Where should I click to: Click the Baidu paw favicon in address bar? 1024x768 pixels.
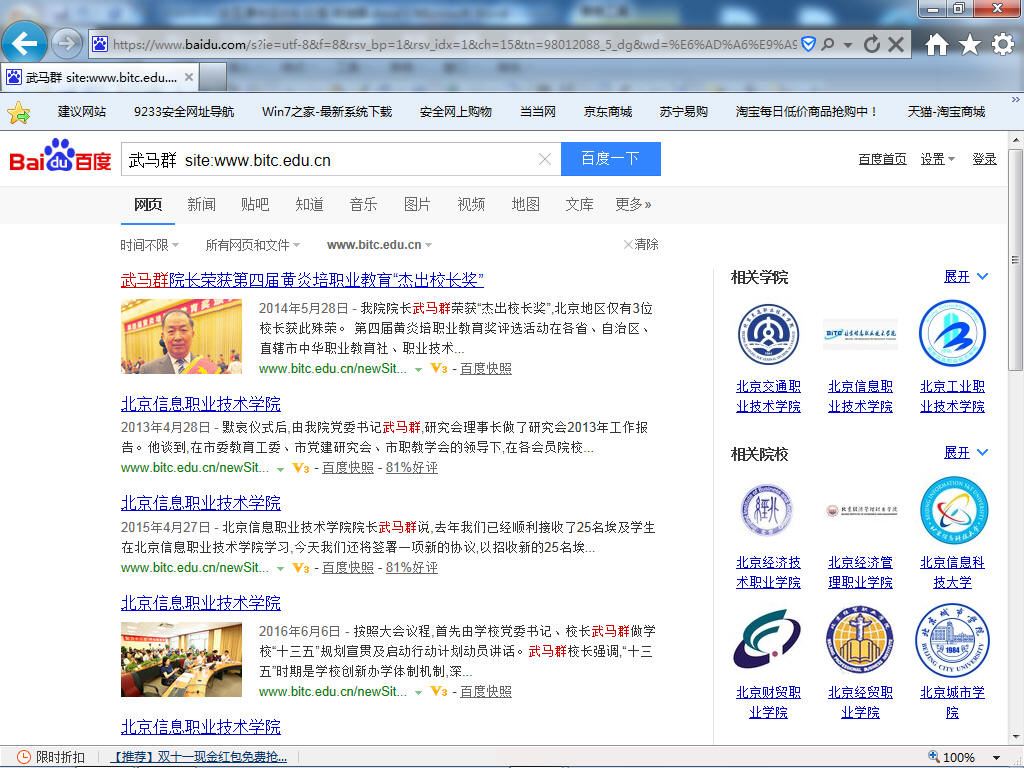click(100, 44)
